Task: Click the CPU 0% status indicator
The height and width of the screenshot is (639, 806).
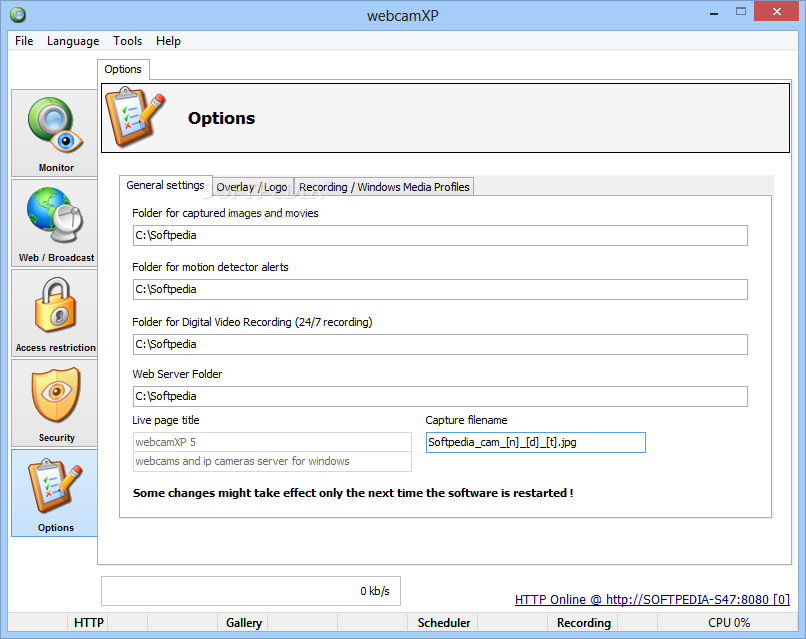Action: (x=728, y=623)
